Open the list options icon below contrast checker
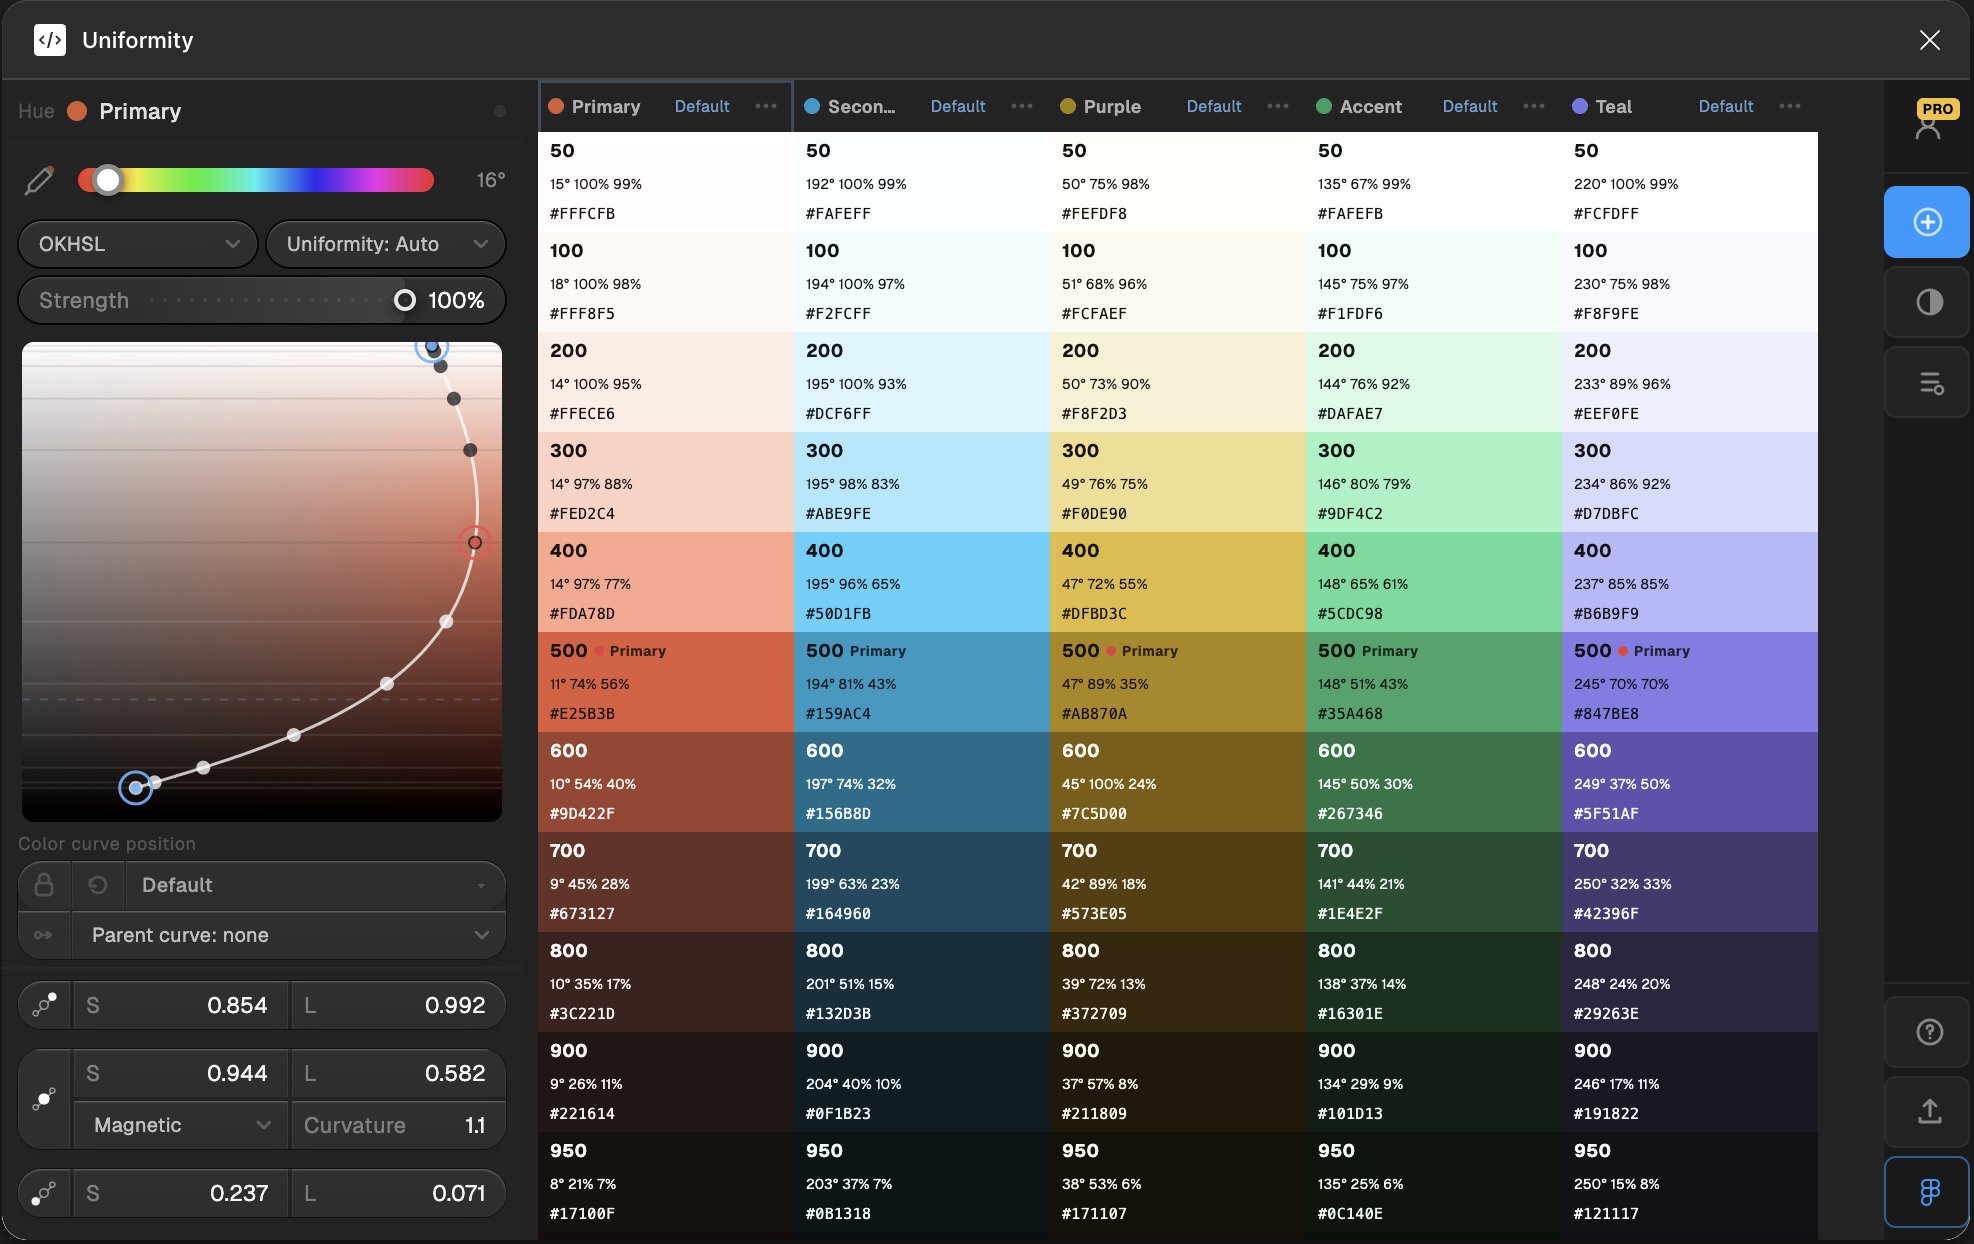The image size is (1974, 1244). point(1928,383)
